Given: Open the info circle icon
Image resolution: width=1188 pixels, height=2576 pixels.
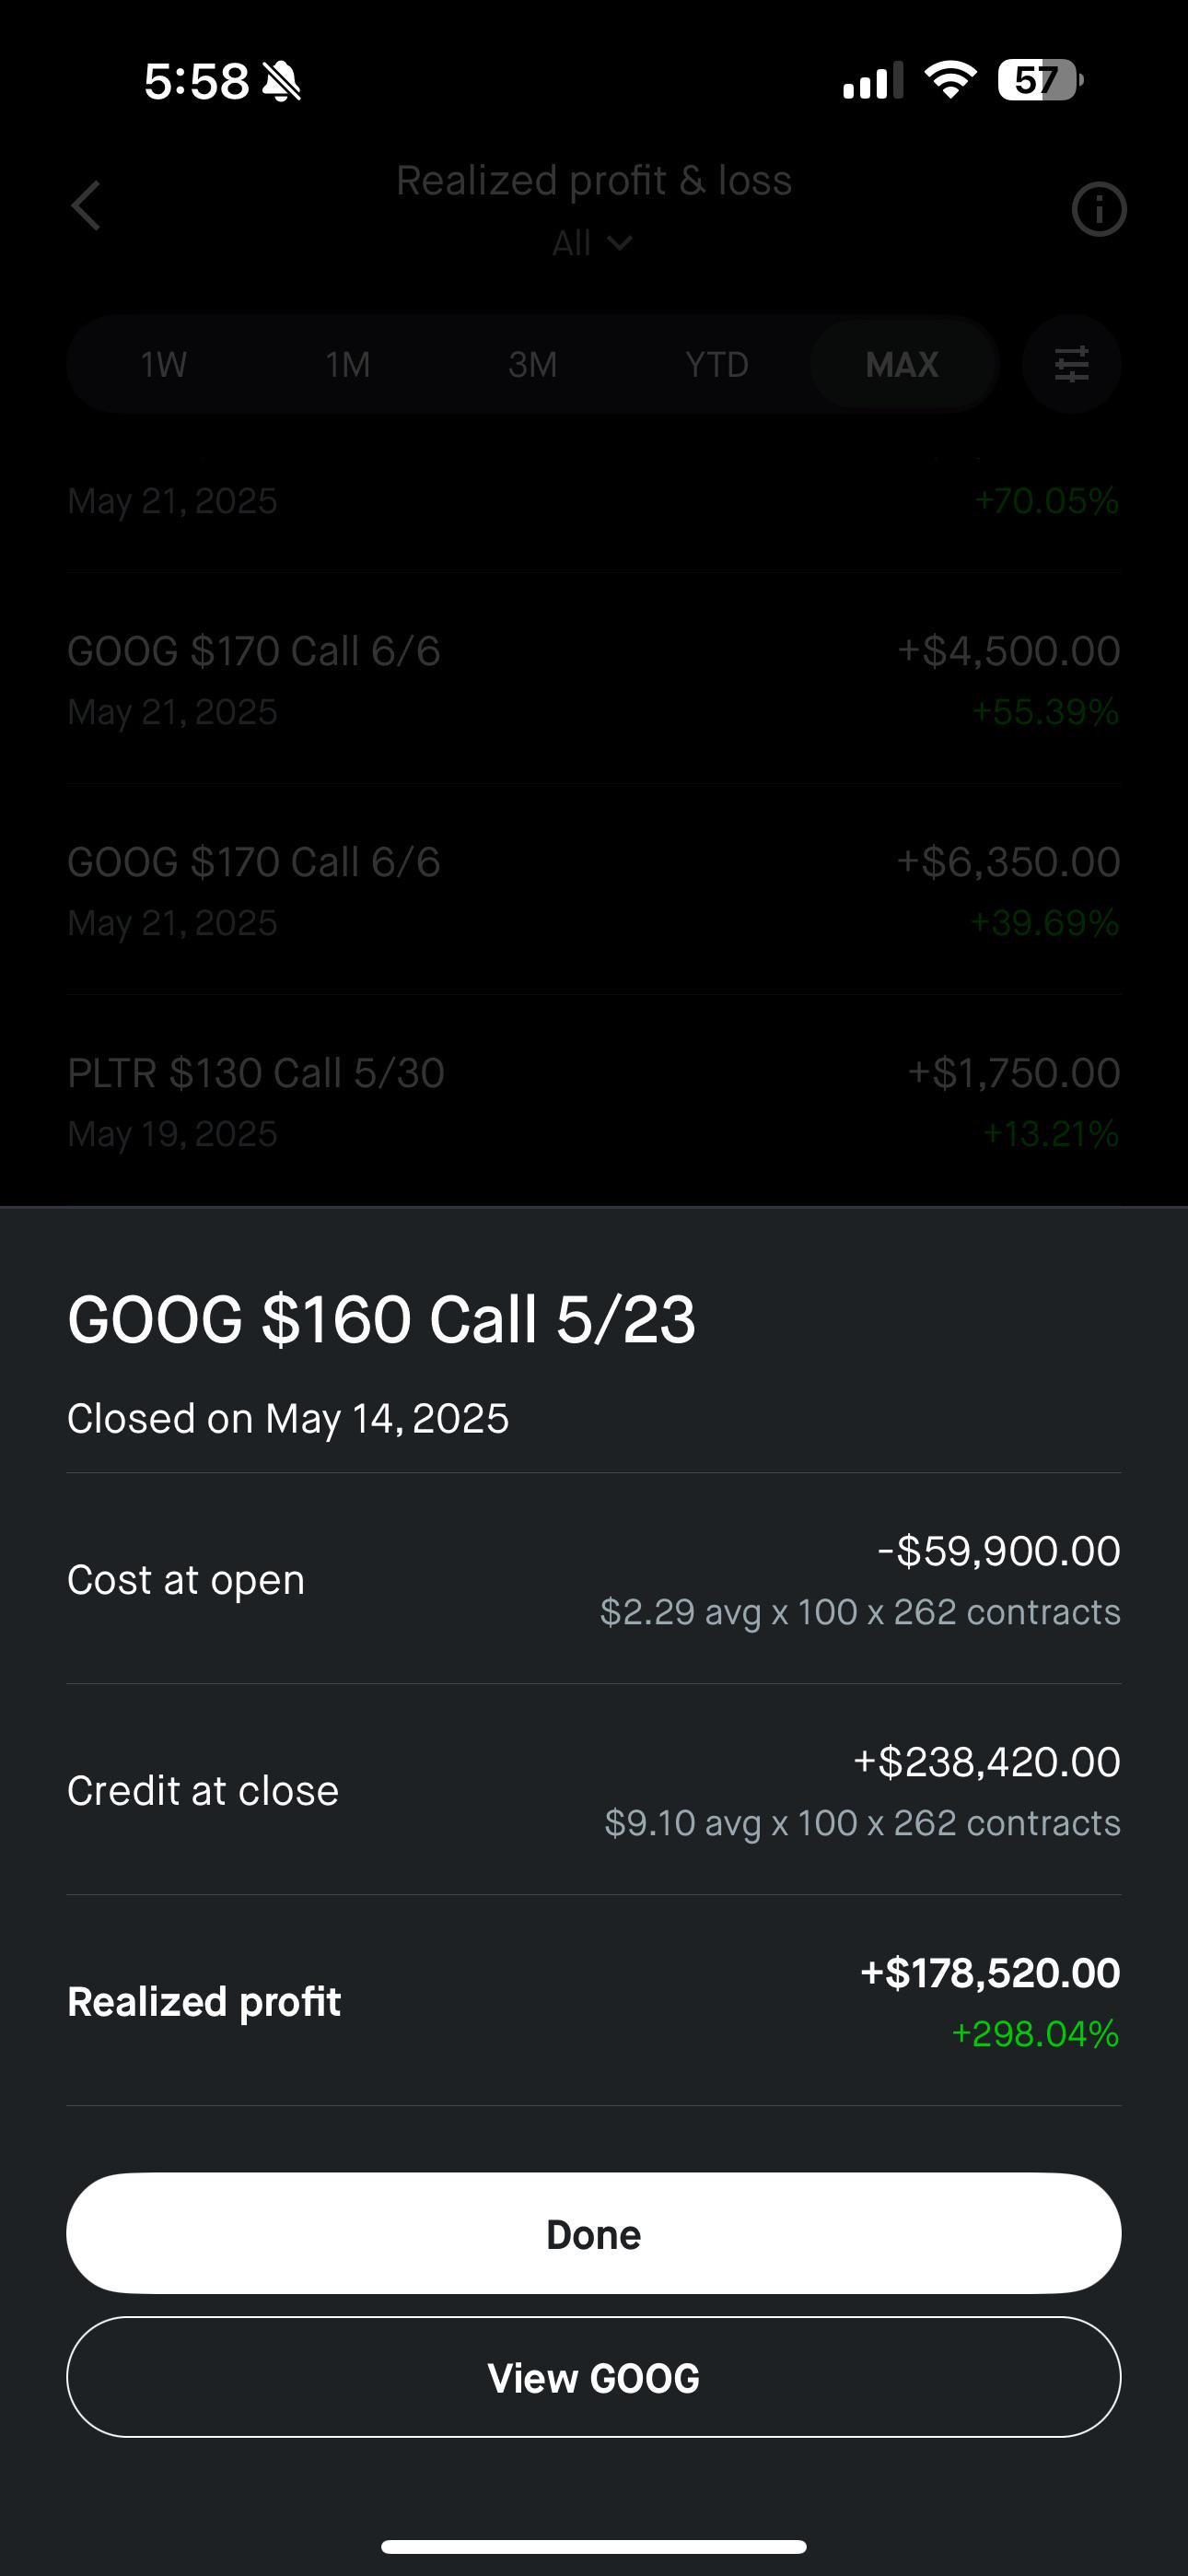Looking at the screenshot, I should tap(1099, 209).
